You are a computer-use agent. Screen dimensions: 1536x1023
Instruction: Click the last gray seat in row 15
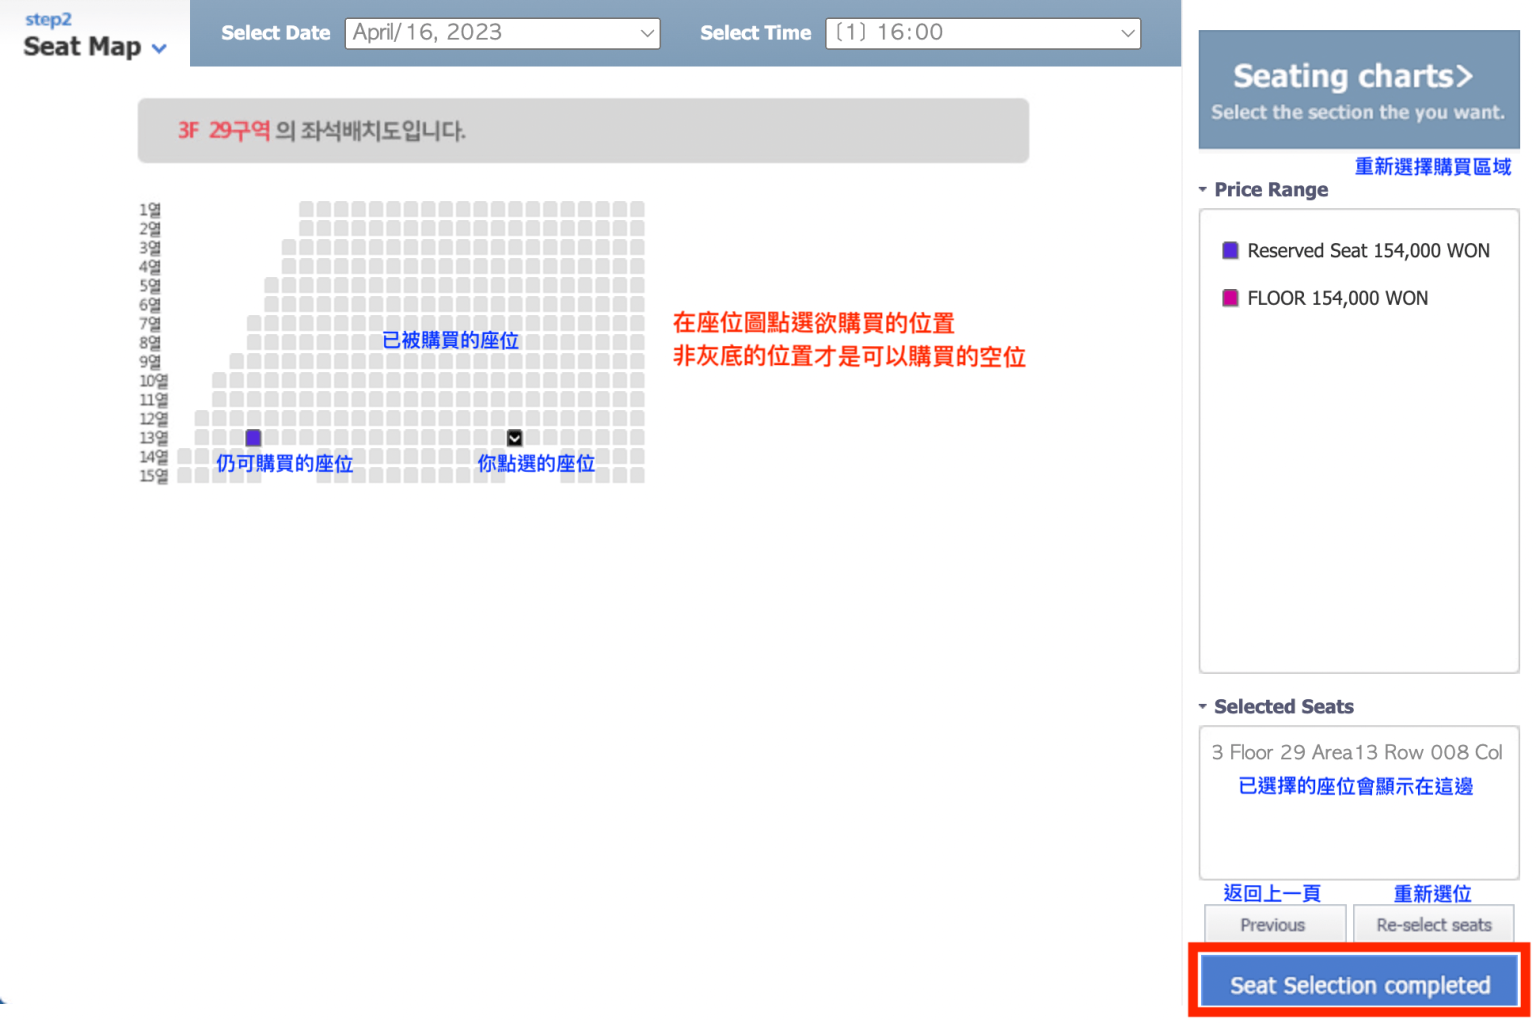pyautogui.click(x=637, y=476)
